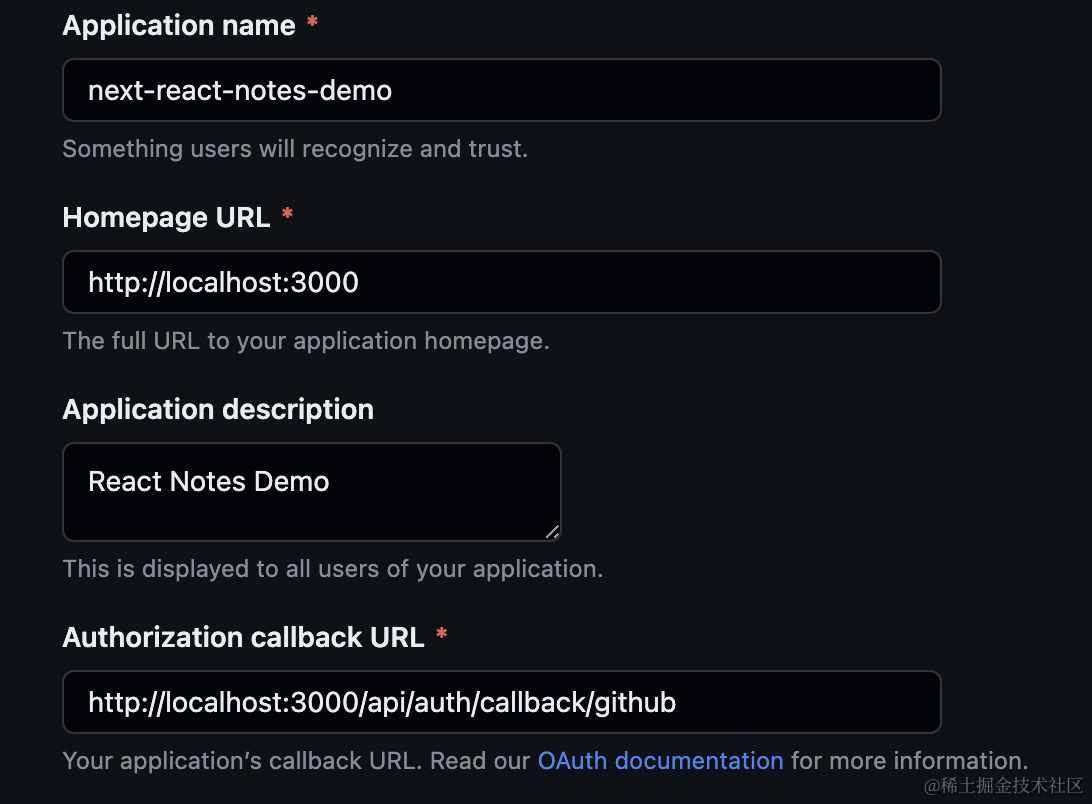Click 'Read our' text before OAuth link

coord(484,760)
